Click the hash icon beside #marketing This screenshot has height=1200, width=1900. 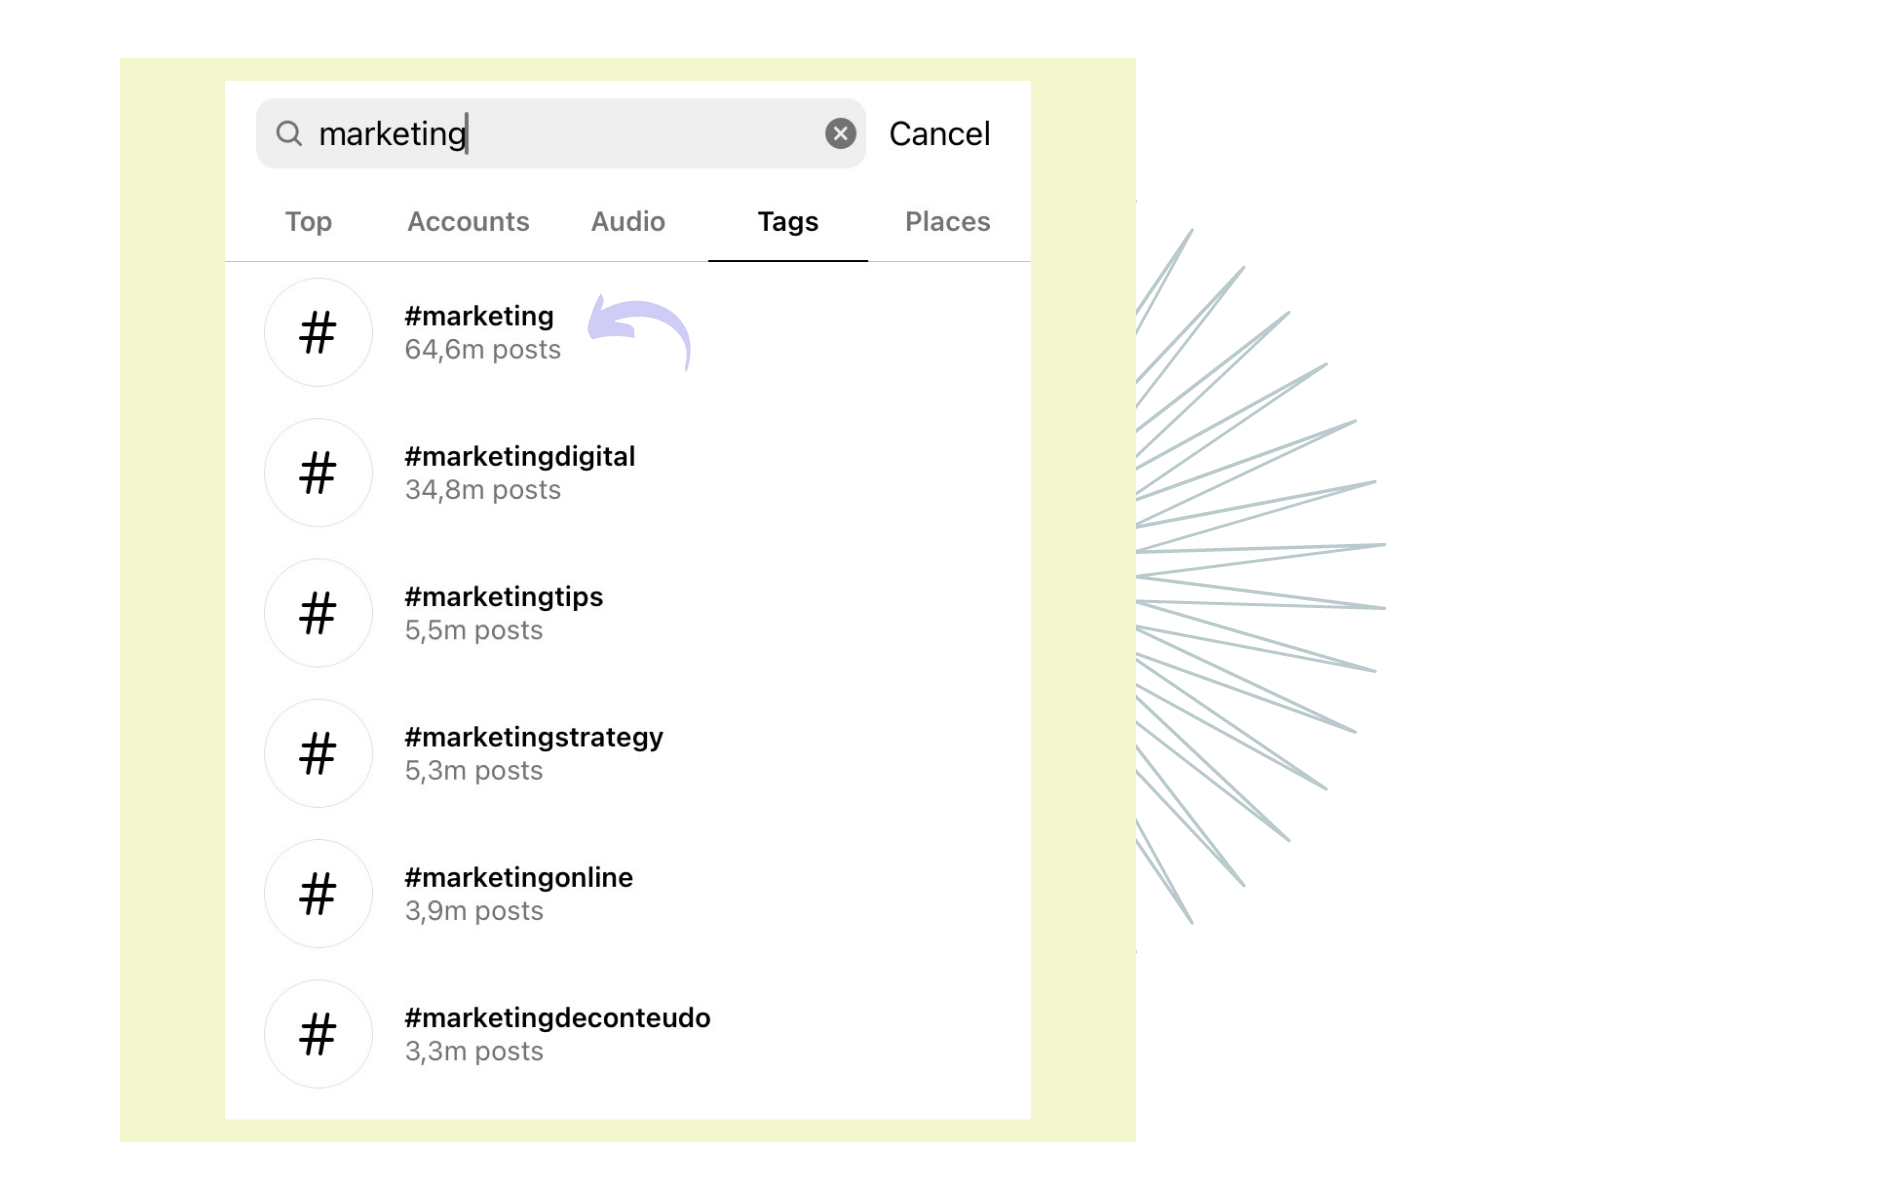point(318,332)
